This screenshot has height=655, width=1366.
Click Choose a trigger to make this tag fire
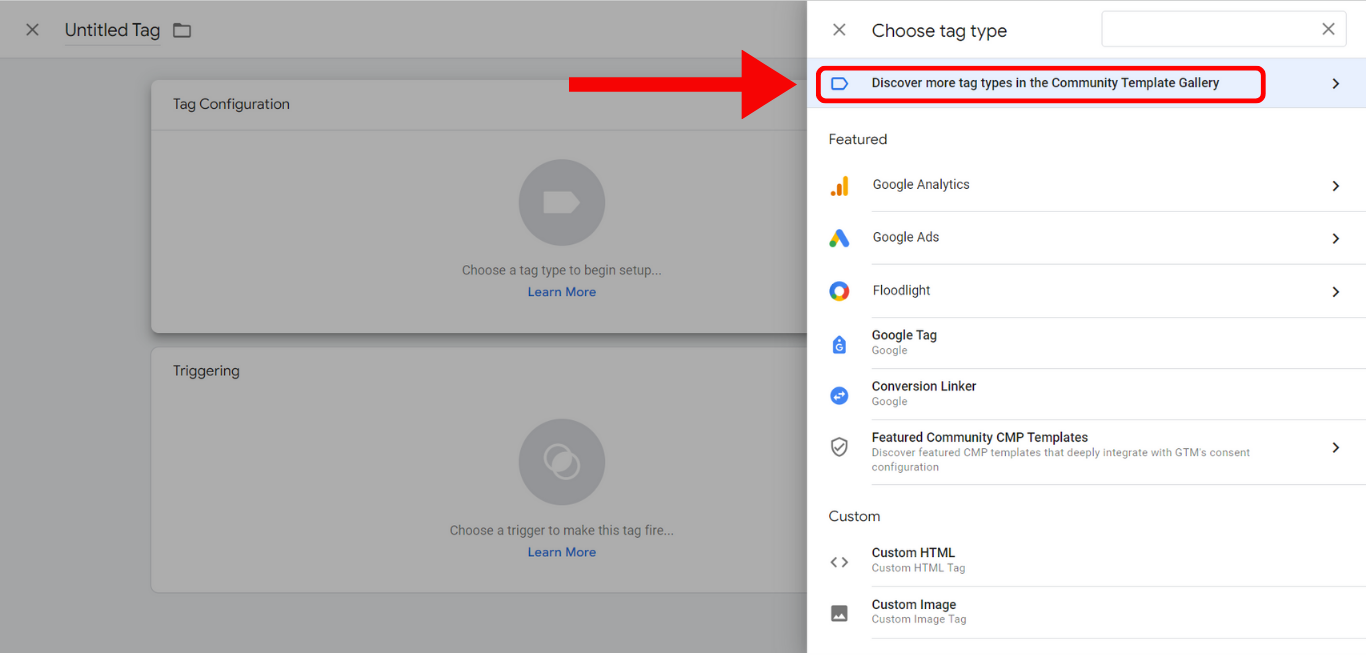[562, 531]
